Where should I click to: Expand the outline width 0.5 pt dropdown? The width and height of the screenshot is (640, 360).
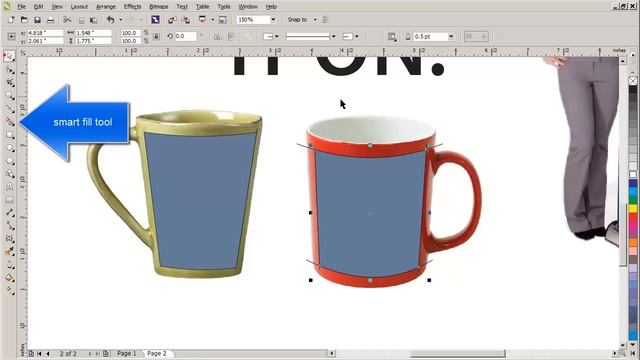[x=451, y=37]
